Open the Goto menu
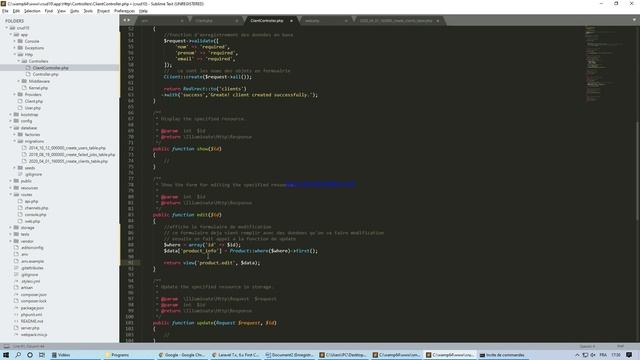Image resolution: width=640 pixels, height=360 pixels. point(75,11)
